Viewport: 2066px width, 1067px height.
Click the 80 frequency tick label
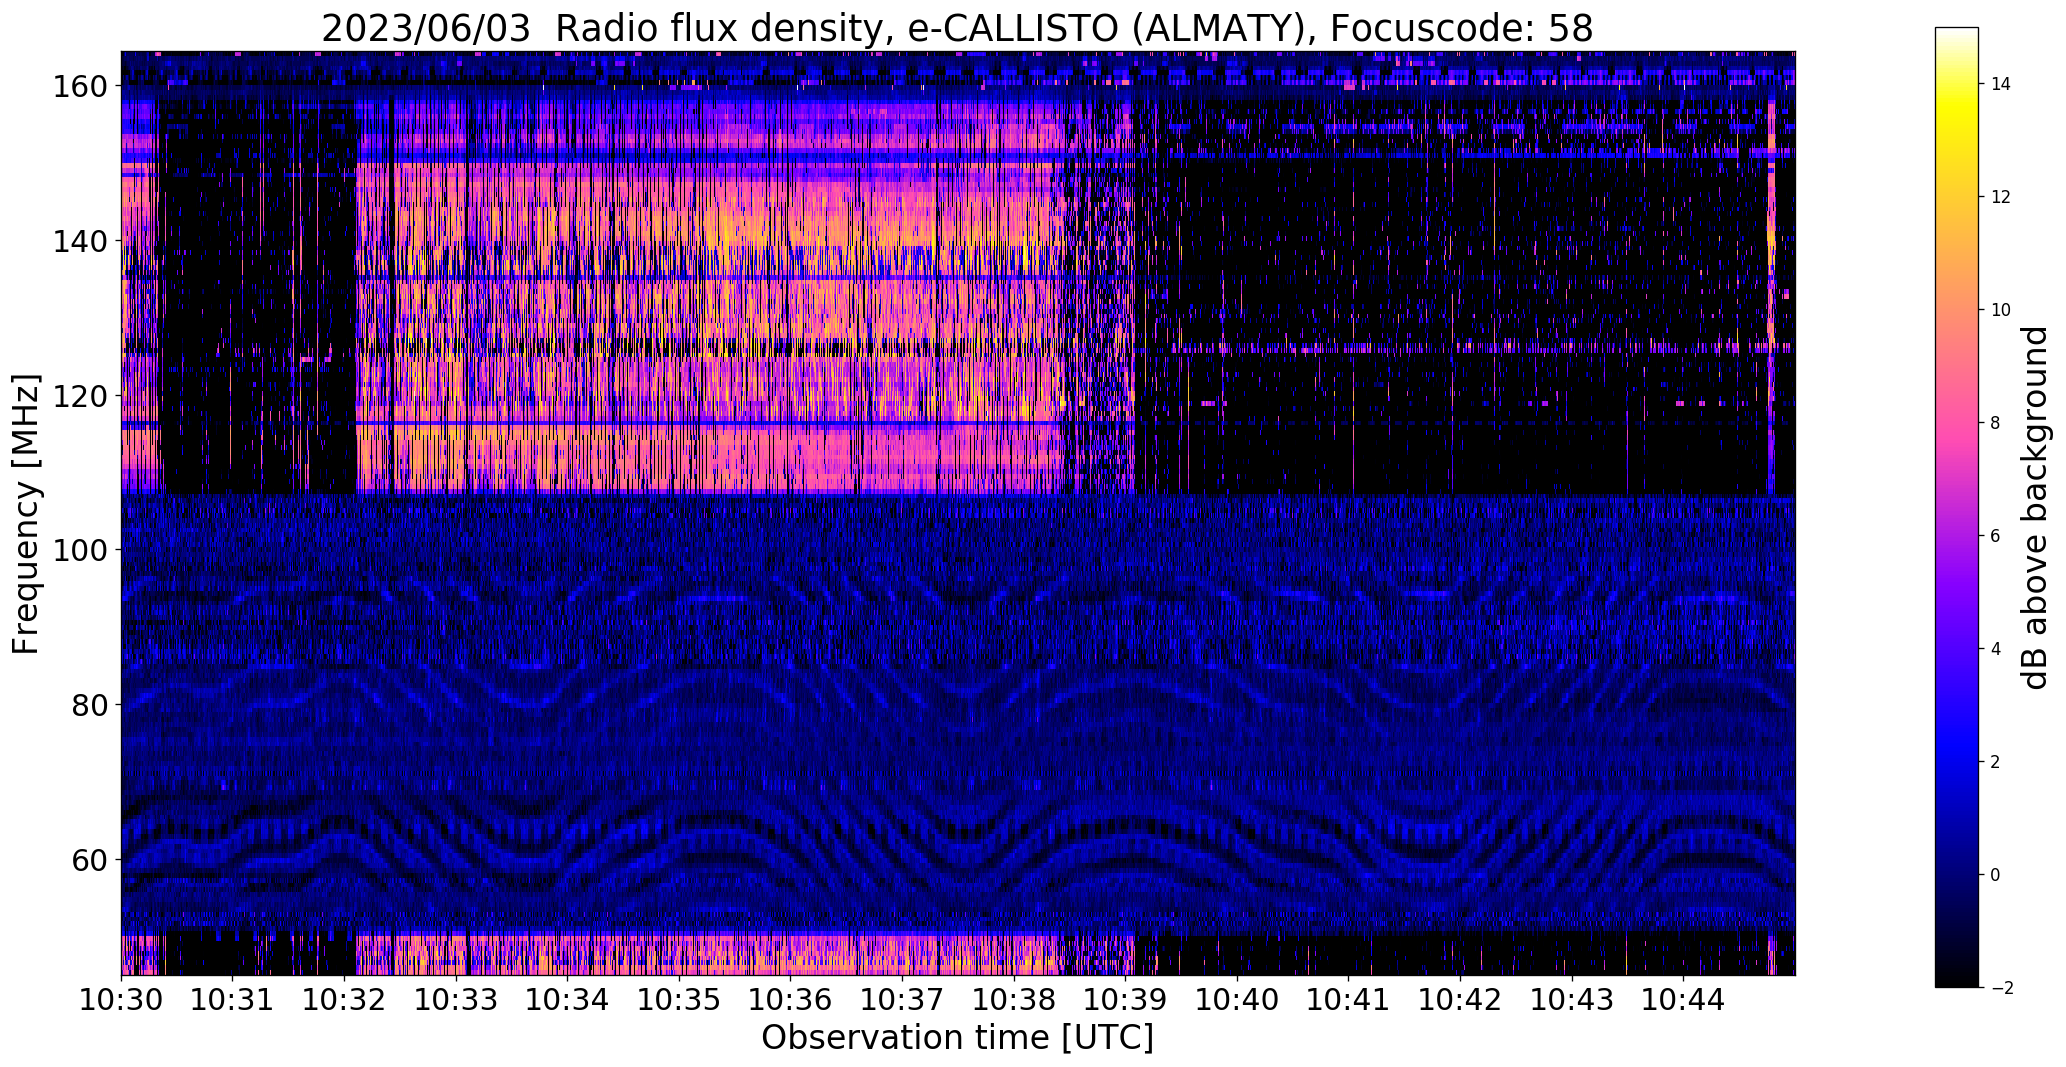click(x=88, y=705)
